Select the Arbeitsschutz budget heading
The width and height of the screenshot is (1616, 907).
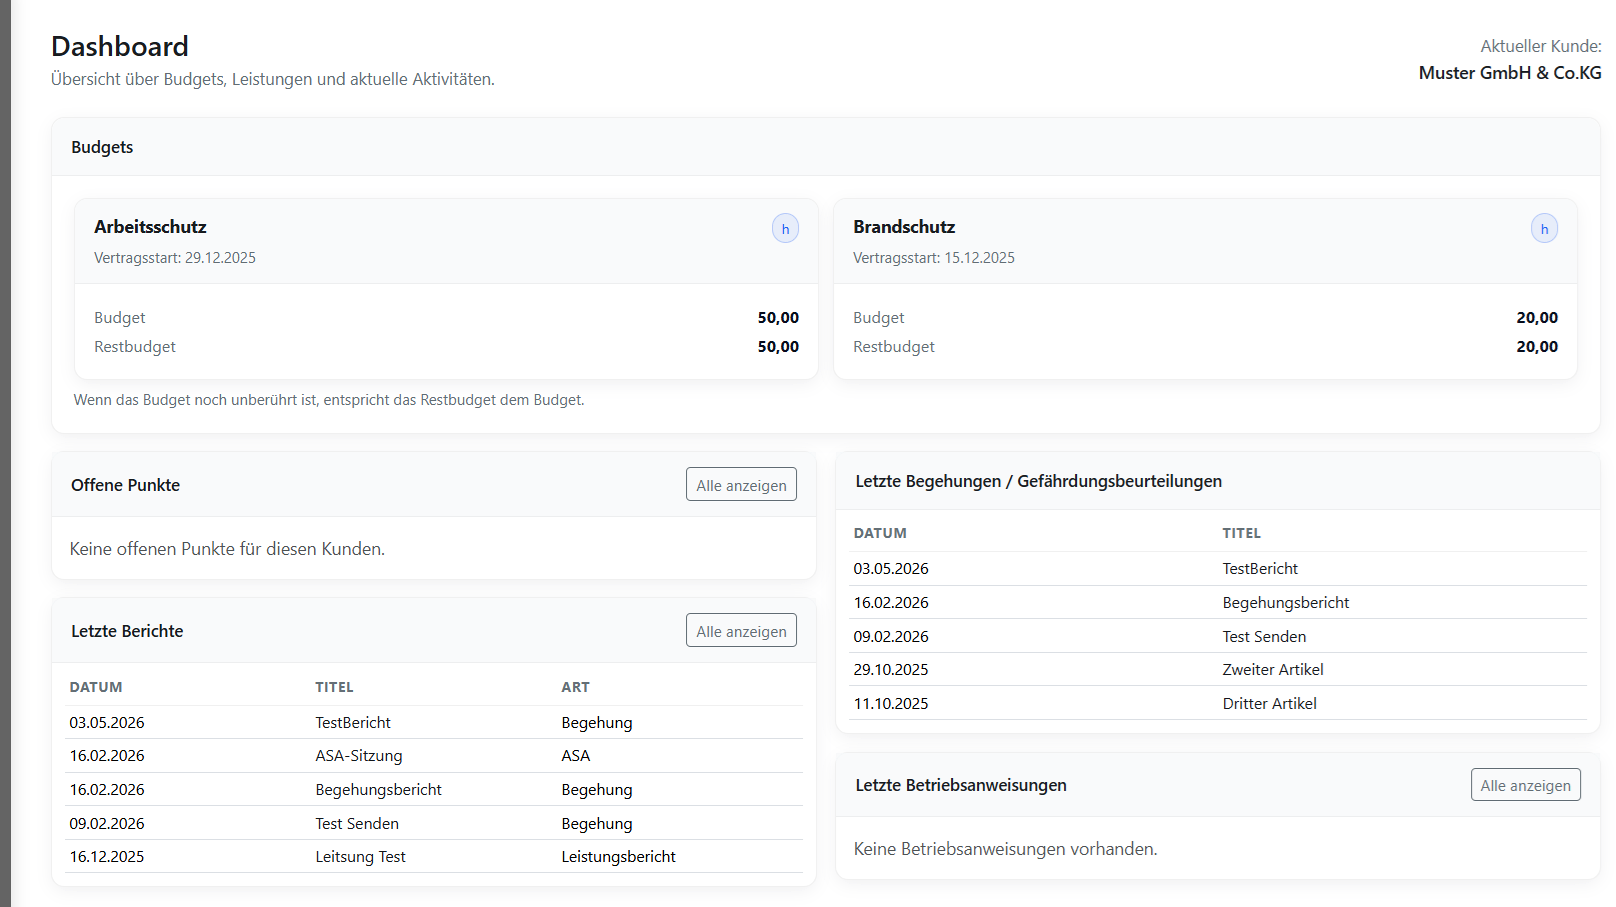pyautogui.click(x=150, y=227)
